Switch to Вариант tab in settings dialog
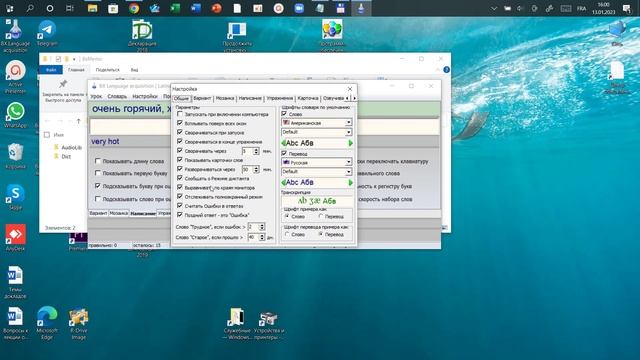 202,98
